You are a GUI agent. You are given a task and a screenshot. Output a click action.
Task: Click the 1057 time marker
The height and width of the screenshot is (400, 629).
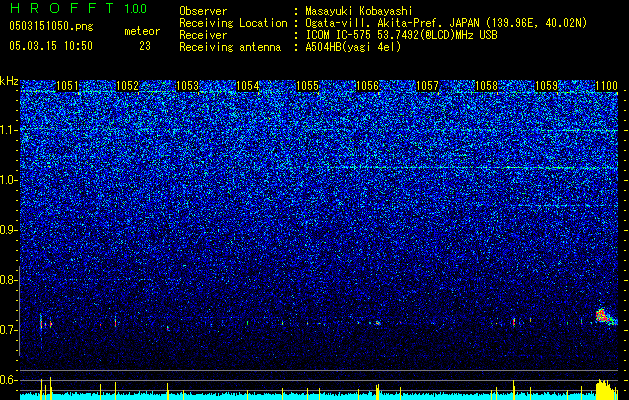pos(428,86)
